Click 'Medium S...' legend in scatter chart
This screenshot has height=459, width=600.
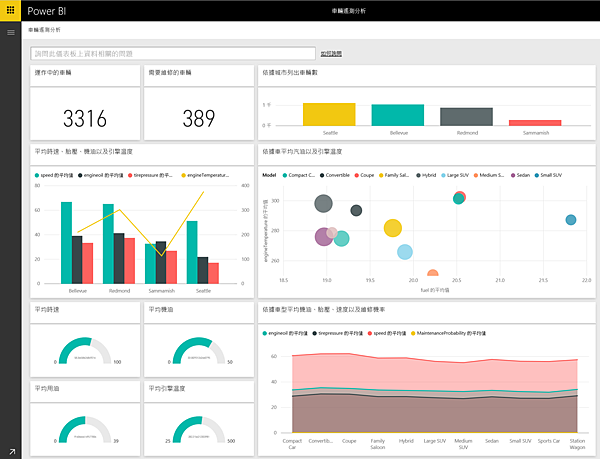[489, 175]
